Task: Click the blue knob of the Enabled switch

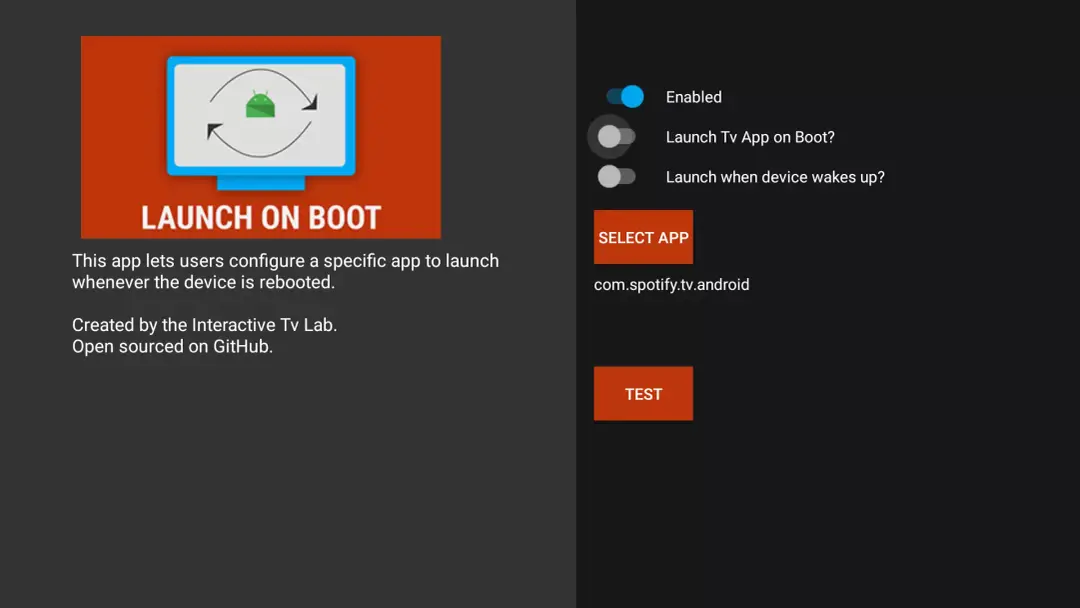Action: click(x=632, y=96)
